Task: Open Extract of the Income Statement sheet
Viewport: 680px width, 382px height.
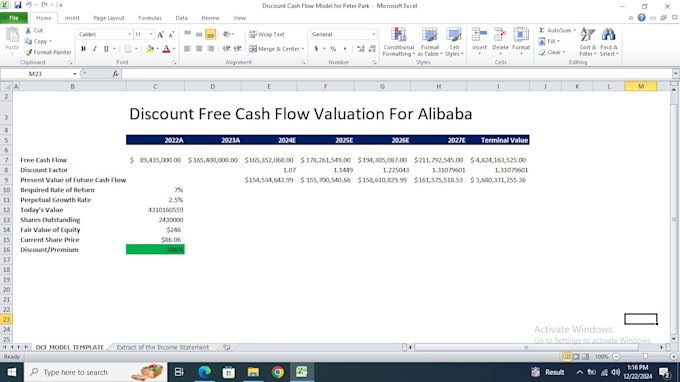Action: pyautogui.click(x=163, y=347)
